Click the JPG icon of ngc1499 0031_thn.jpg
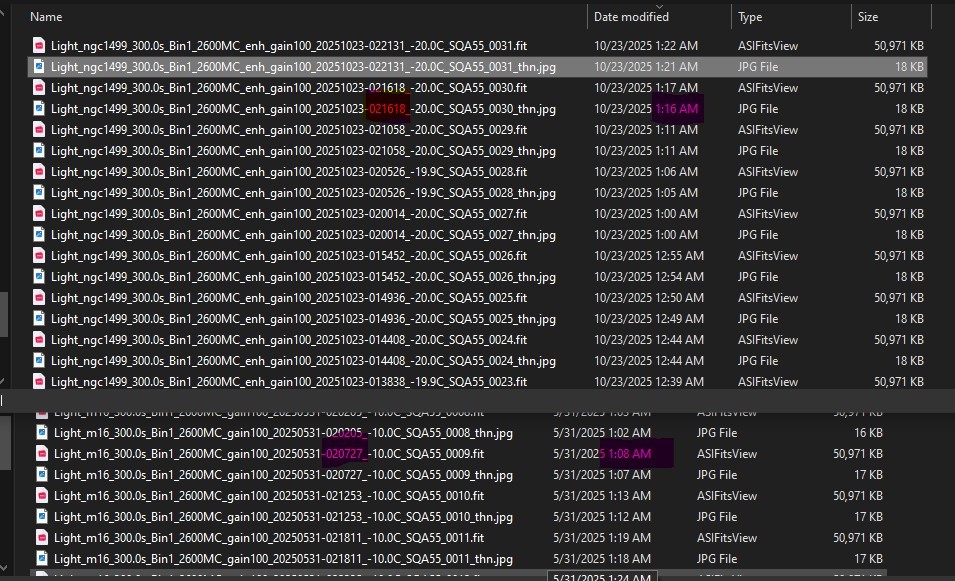 (x=39, y=66)
